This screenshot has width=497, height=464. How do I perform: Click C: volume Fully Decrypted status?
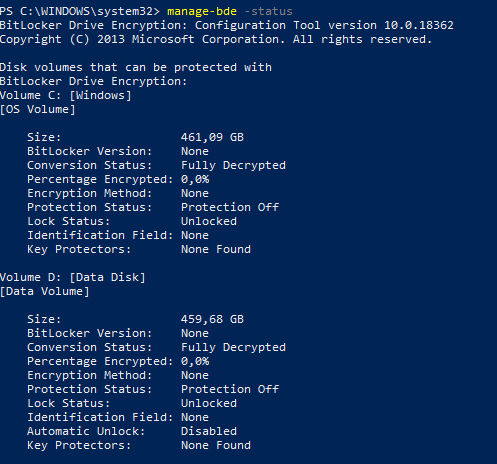tap(233, 165)
